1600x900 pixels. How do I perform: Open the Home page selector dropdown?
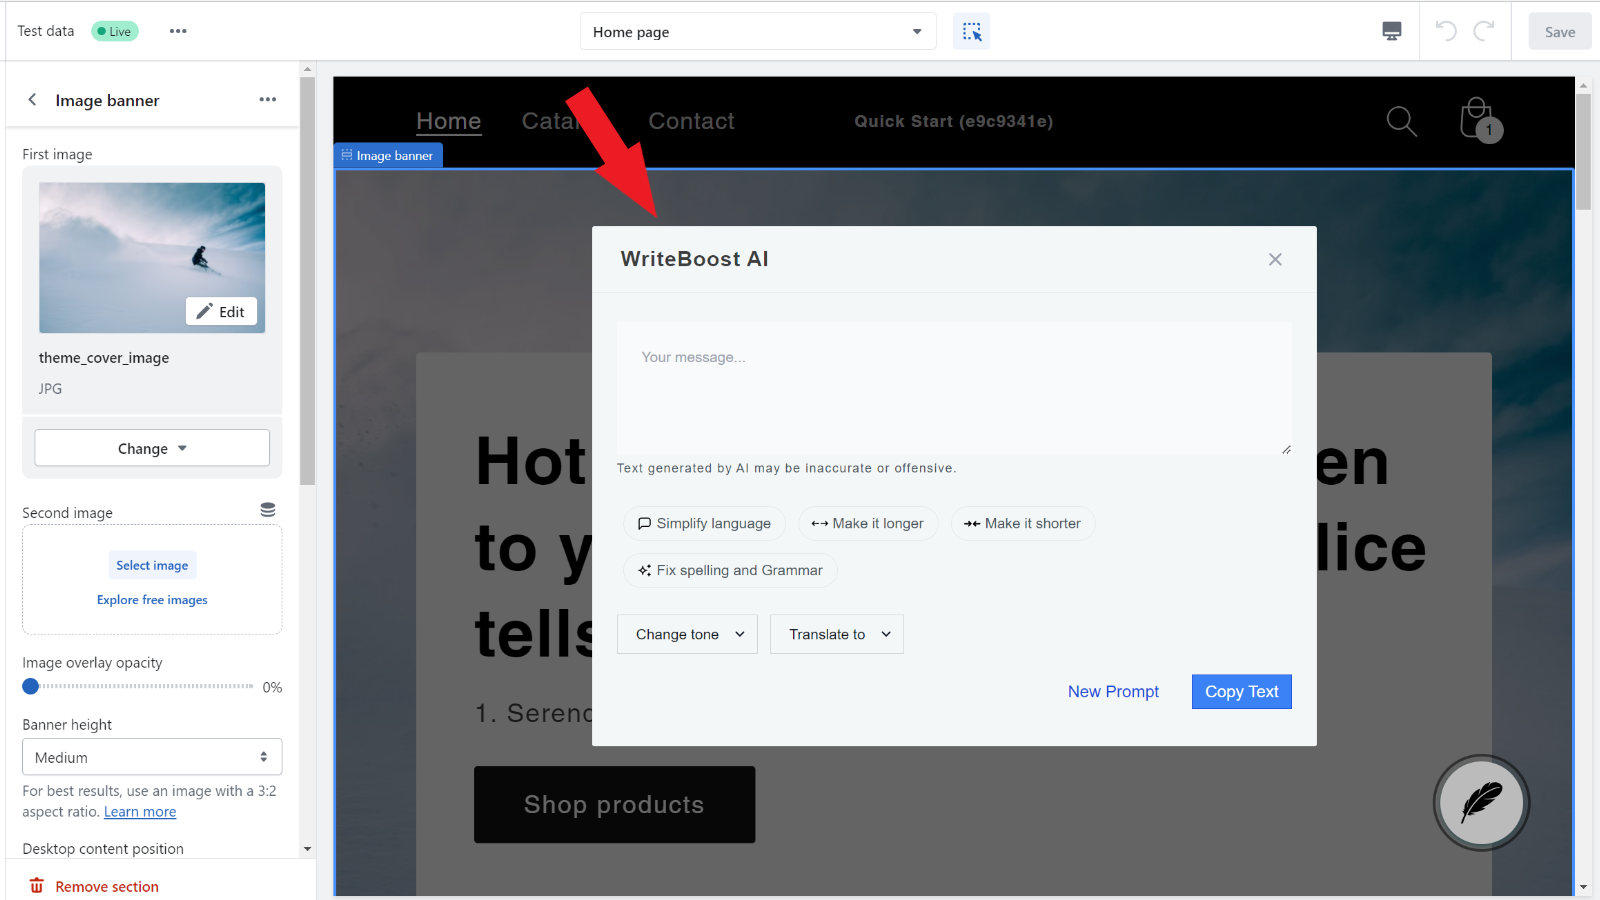pyautogui.click(x=757, y=31)
